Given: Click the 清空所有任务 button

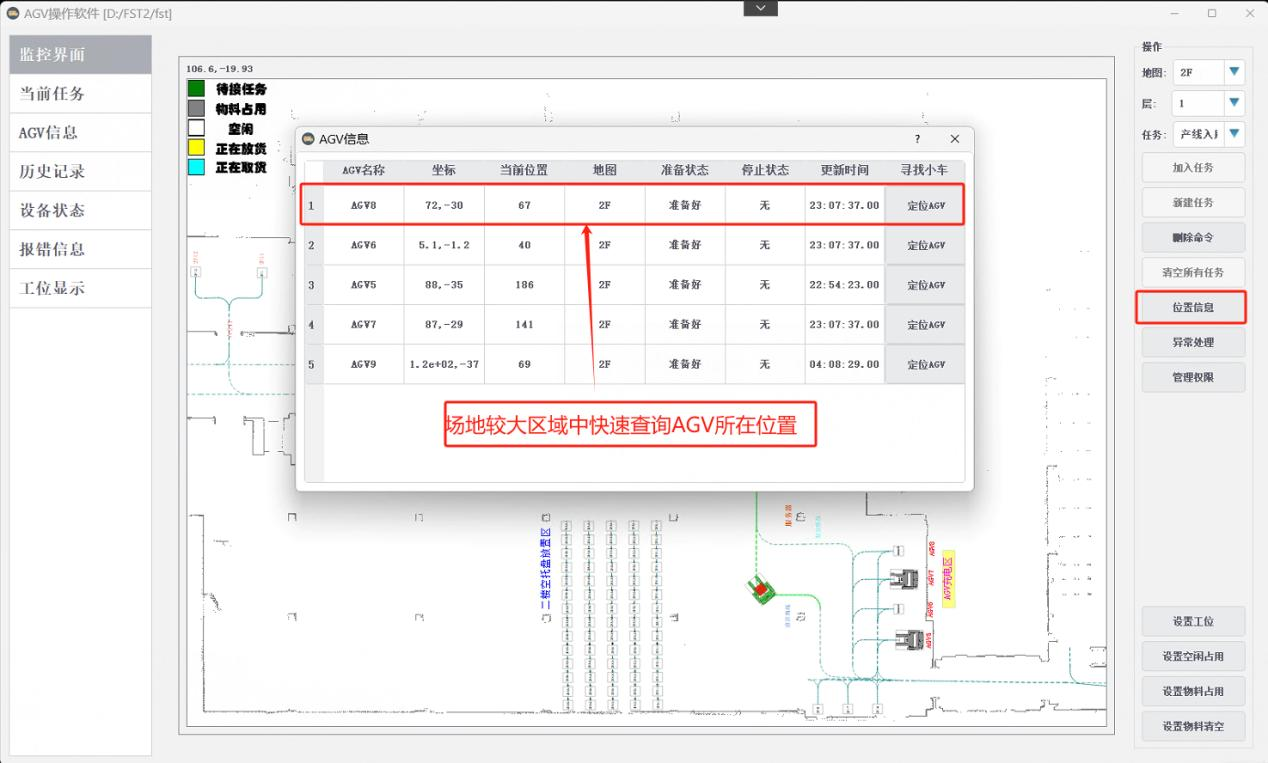Looking at the screenshot, I should [x=1193, y=272].
